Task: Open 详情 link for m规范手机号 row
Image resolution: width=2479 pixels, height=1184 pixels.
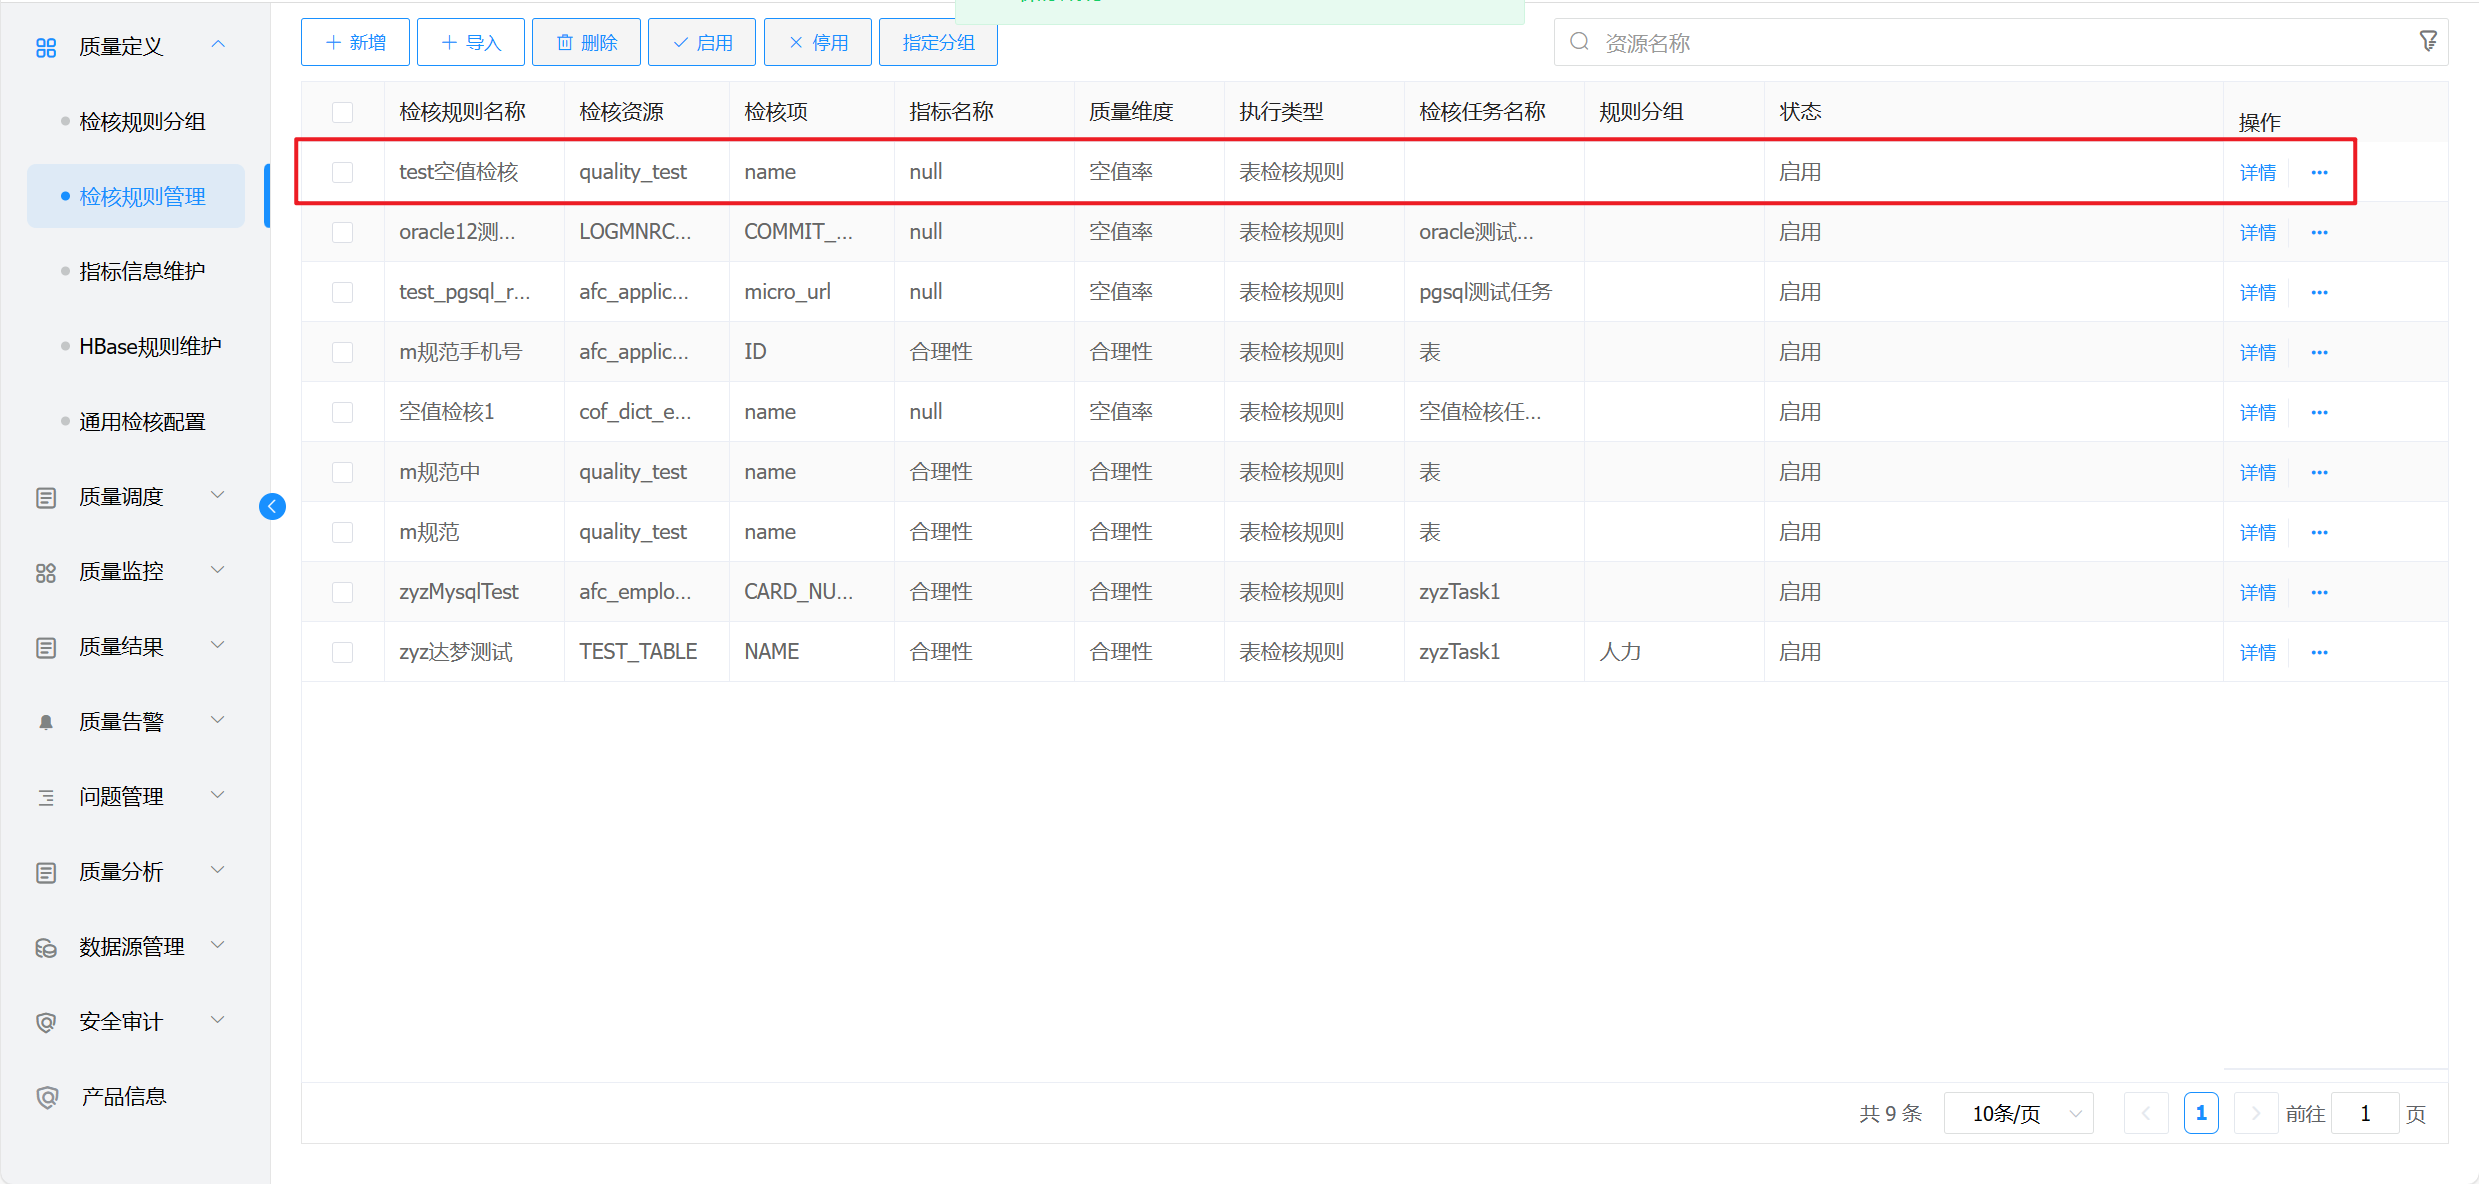Action: click(x=2257, y=353)
